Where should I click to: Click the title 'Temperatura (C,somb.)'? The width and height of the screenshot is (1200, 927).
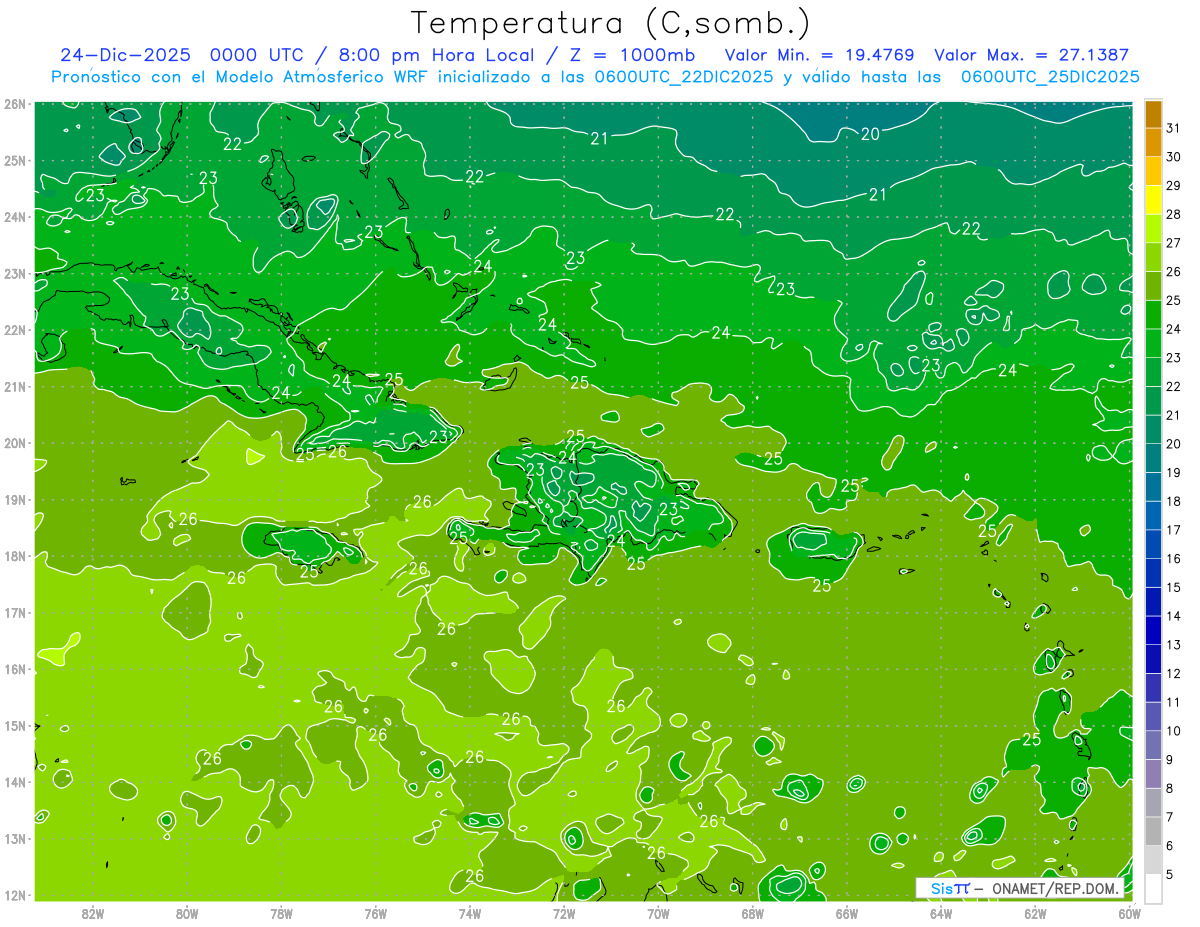point(610,23)
